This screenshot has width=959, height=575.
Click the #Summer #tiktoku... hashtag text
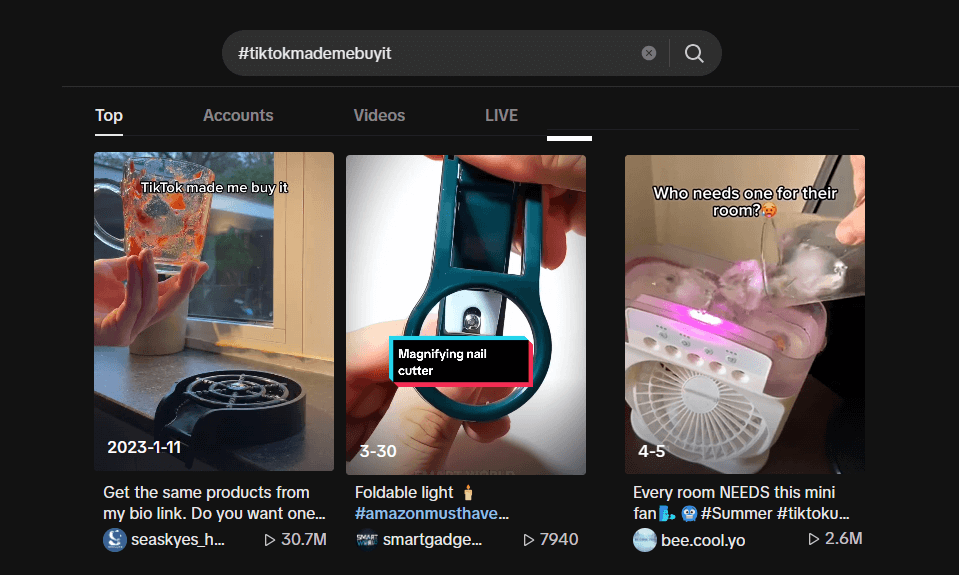pyautogui.click(x=775, y=513)
